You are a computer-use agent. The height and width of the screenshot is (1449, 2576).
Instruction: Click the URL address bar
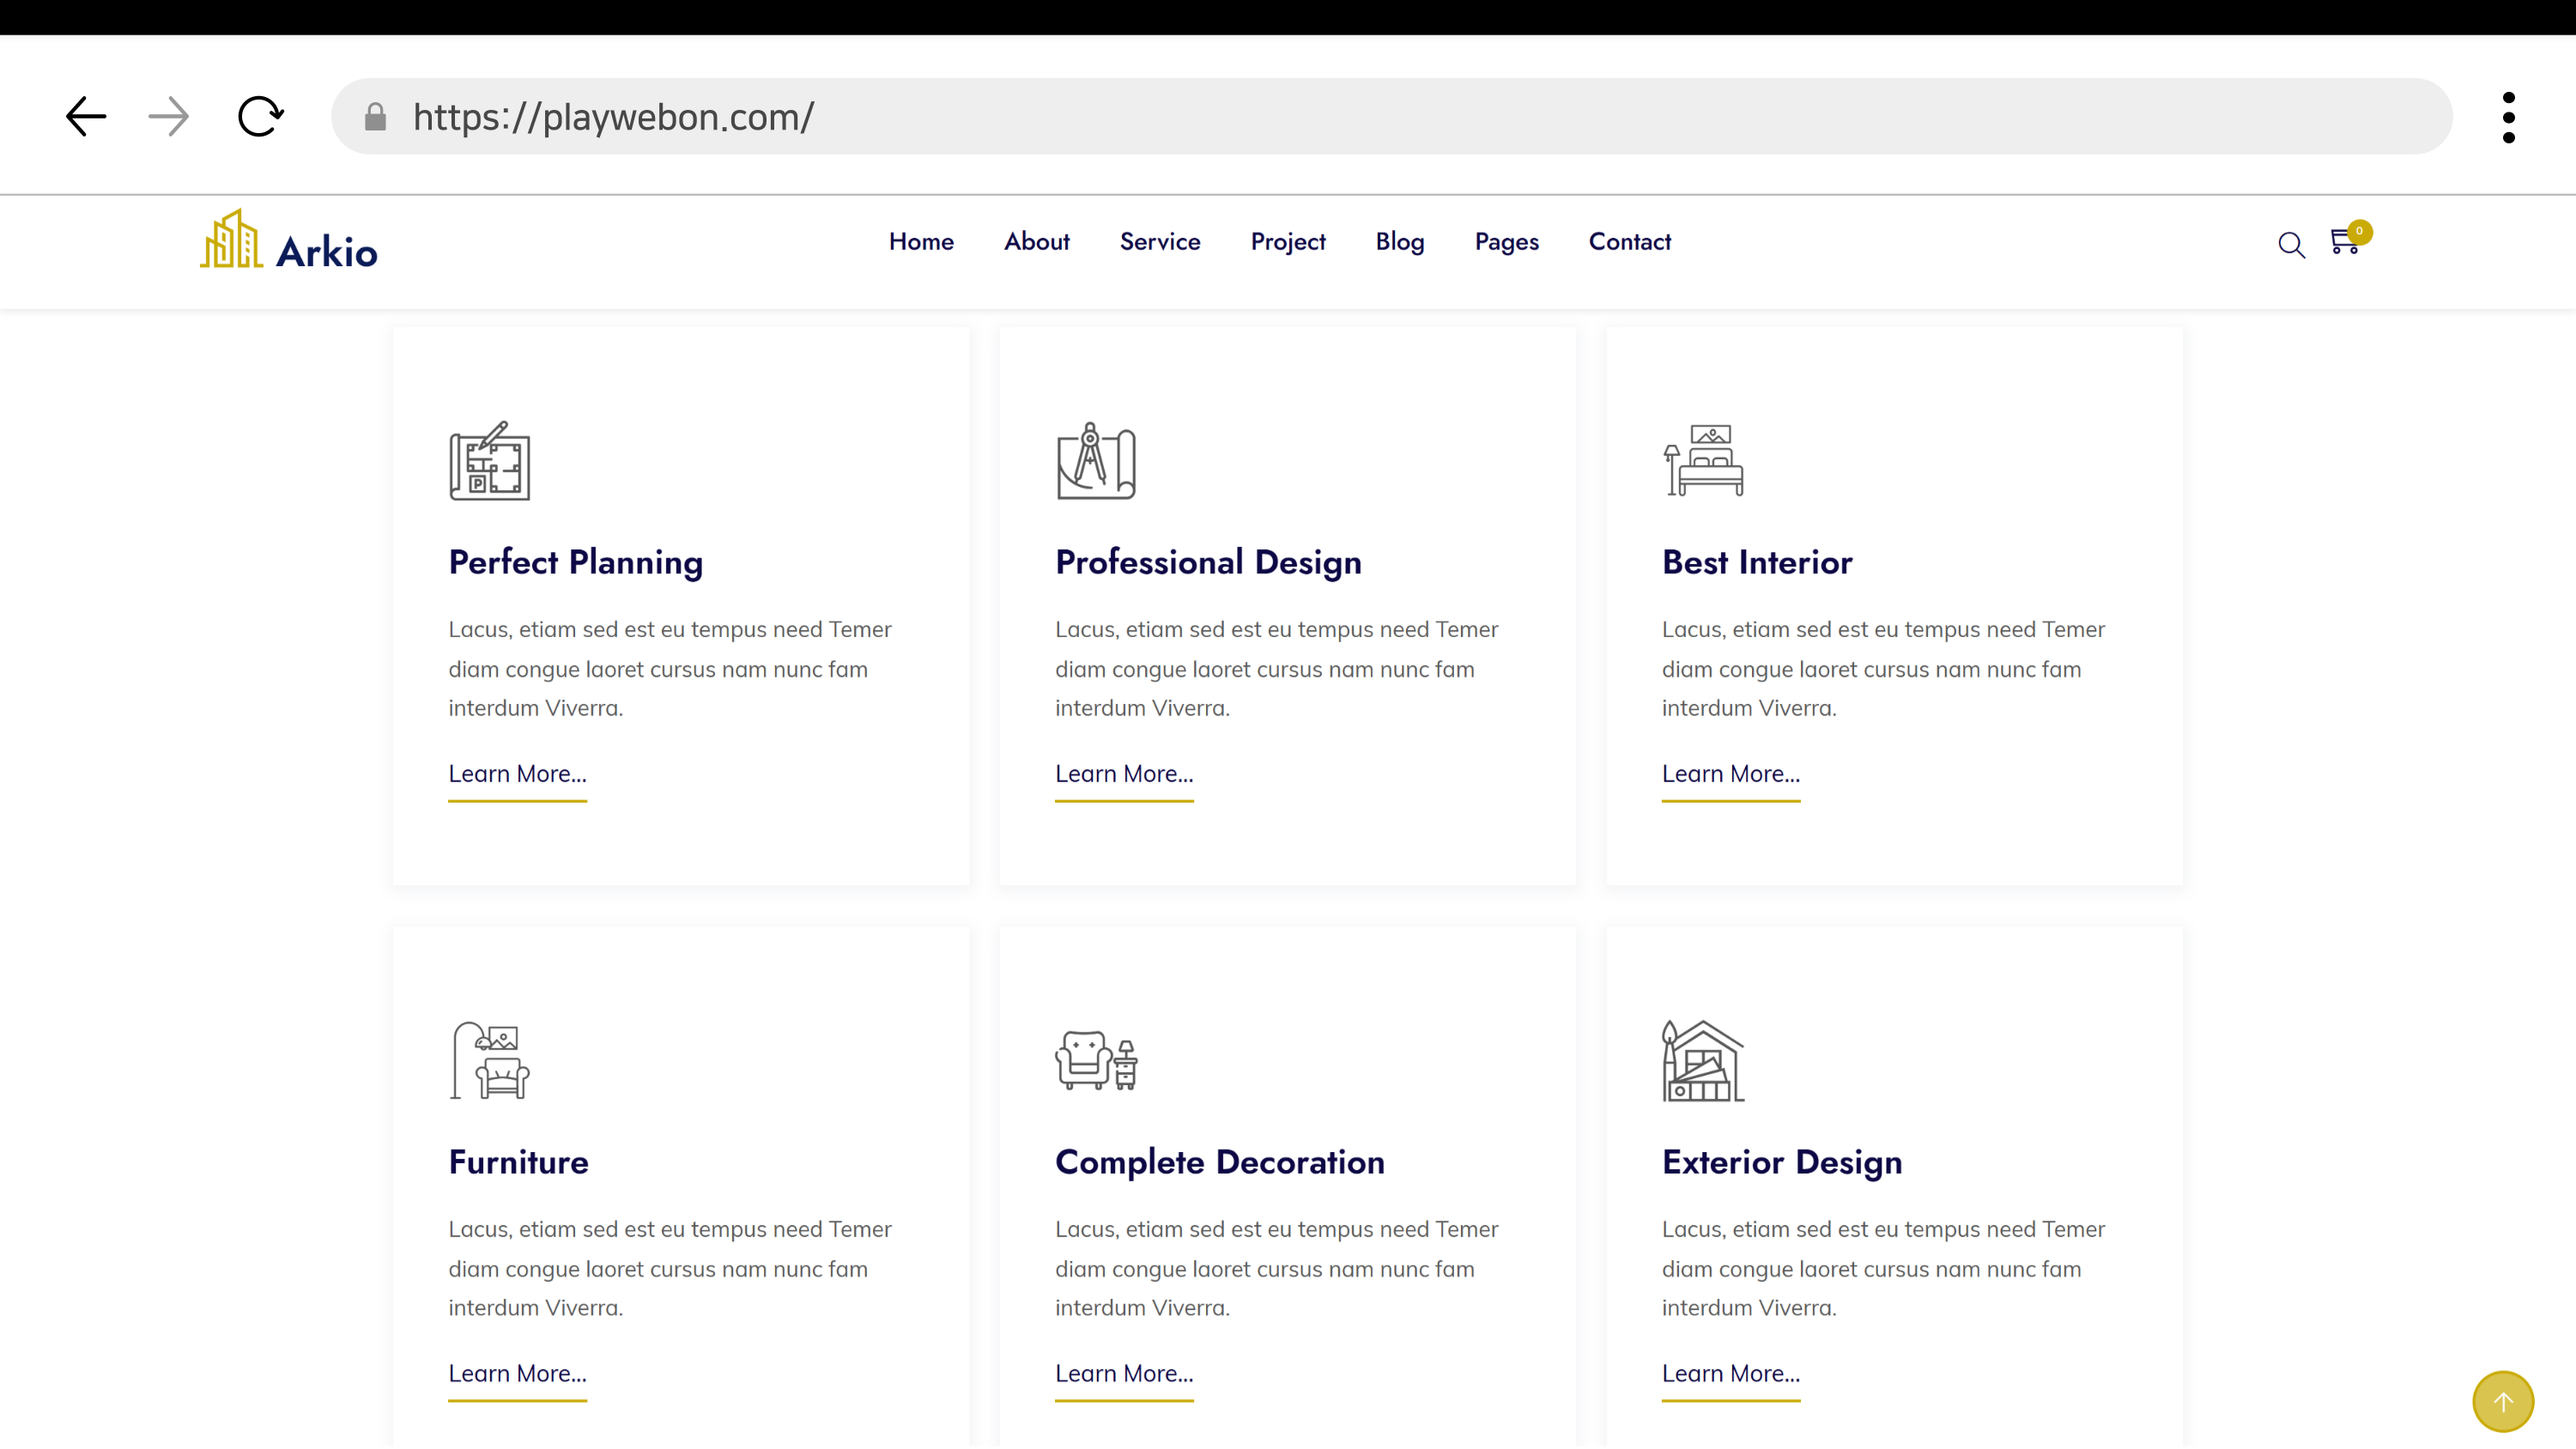coord(1400,117)
